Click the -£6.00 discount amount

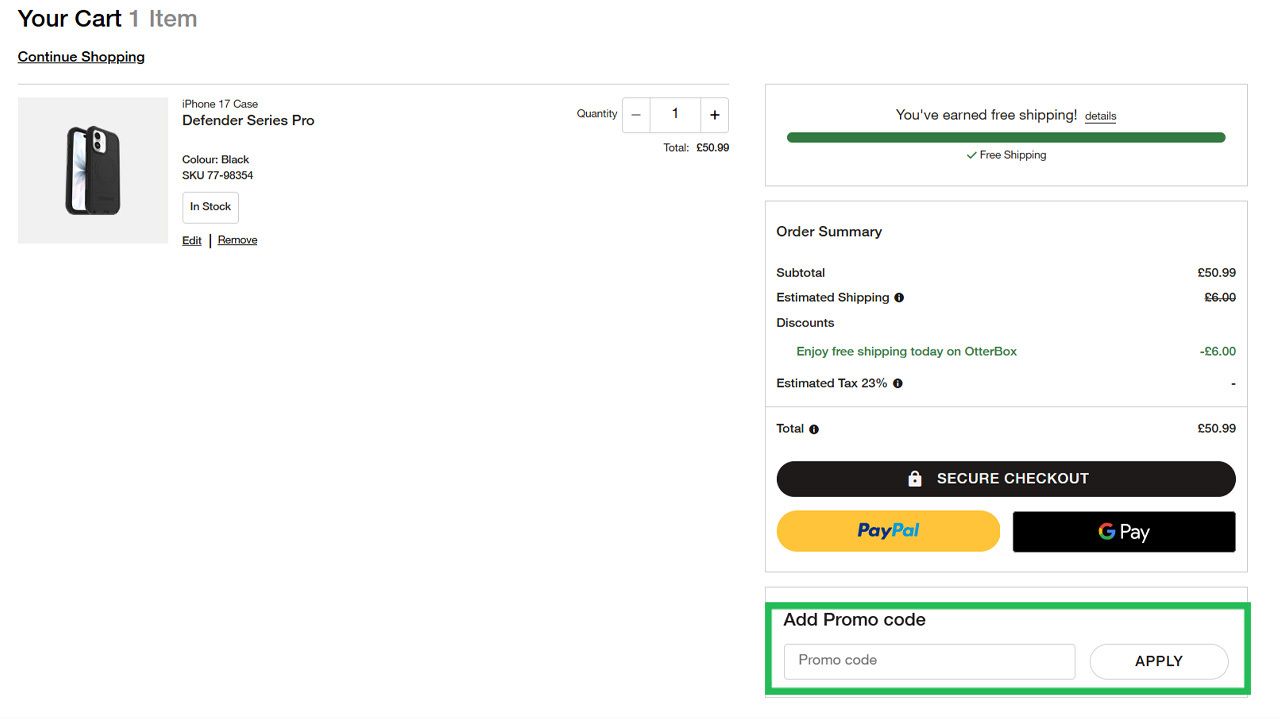1218,352
